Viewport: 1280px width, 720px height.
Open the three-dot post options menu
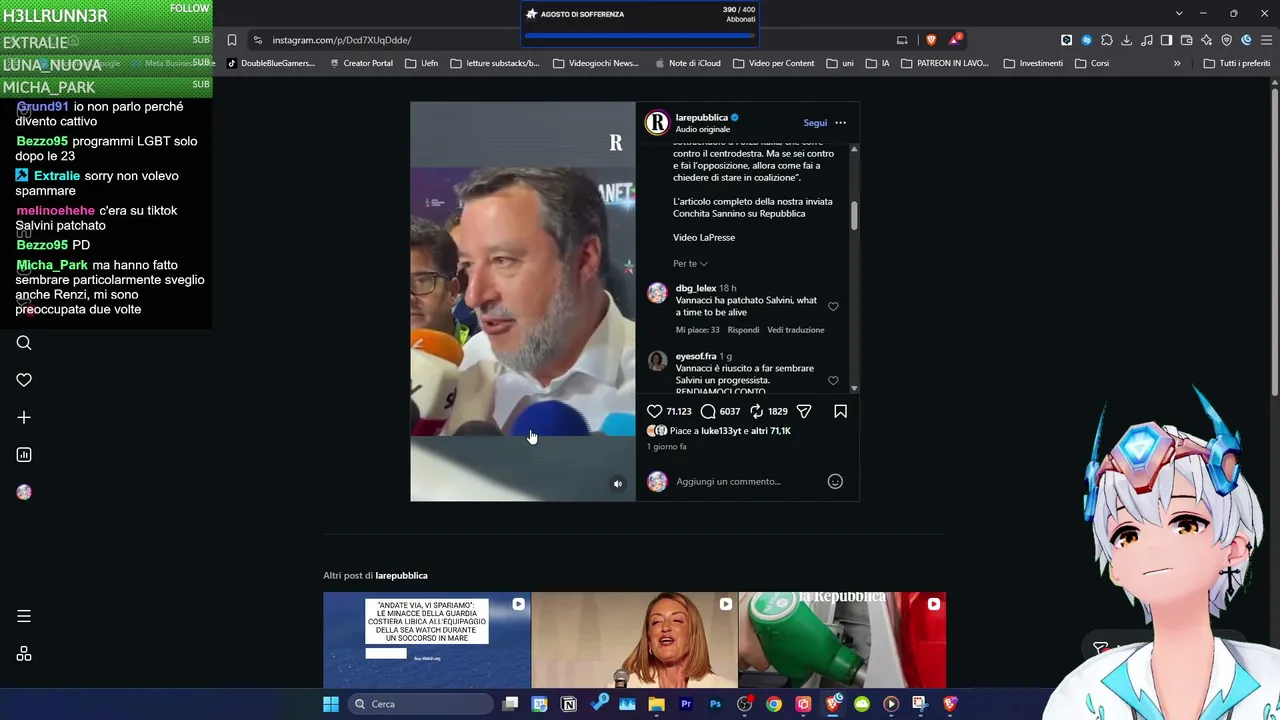[840, 123]
